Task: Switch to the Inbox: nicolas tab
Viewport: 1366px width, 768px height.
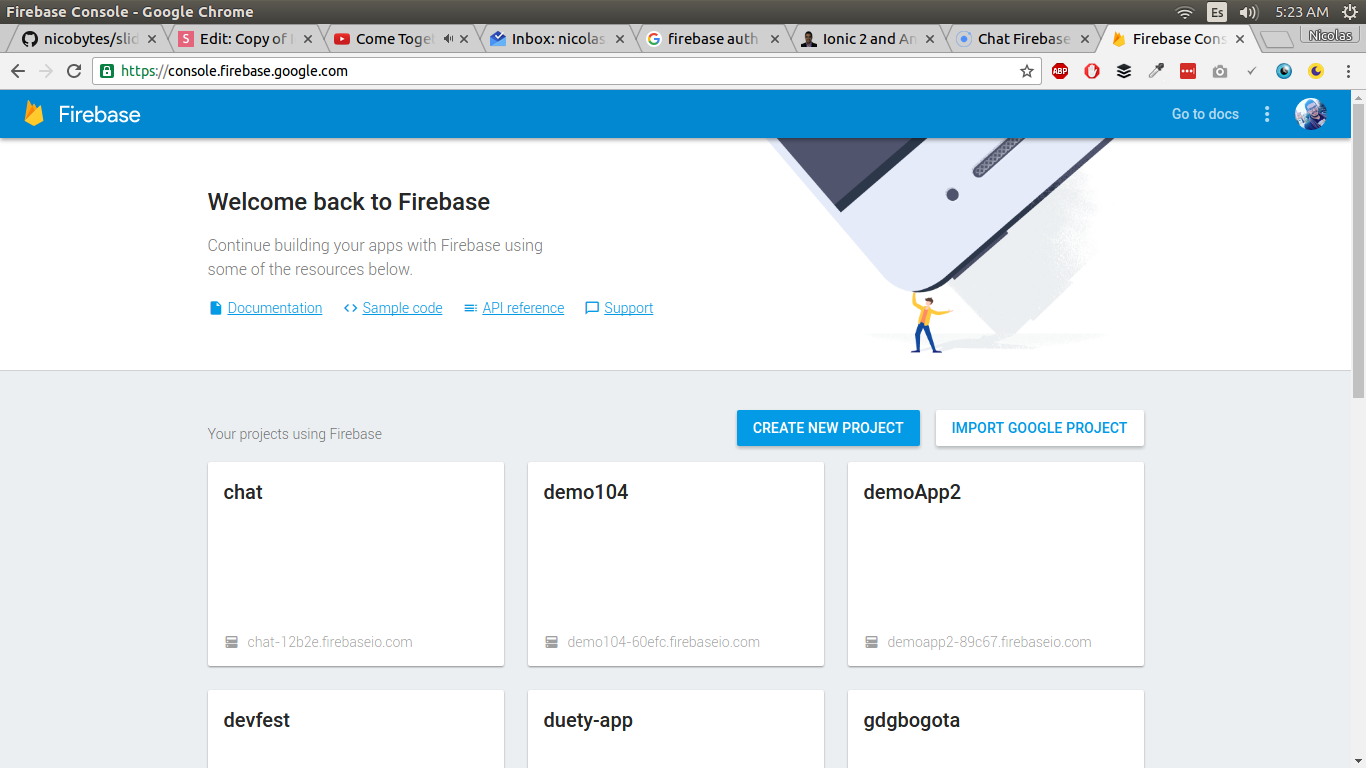Action: click(x=557, y=39)
